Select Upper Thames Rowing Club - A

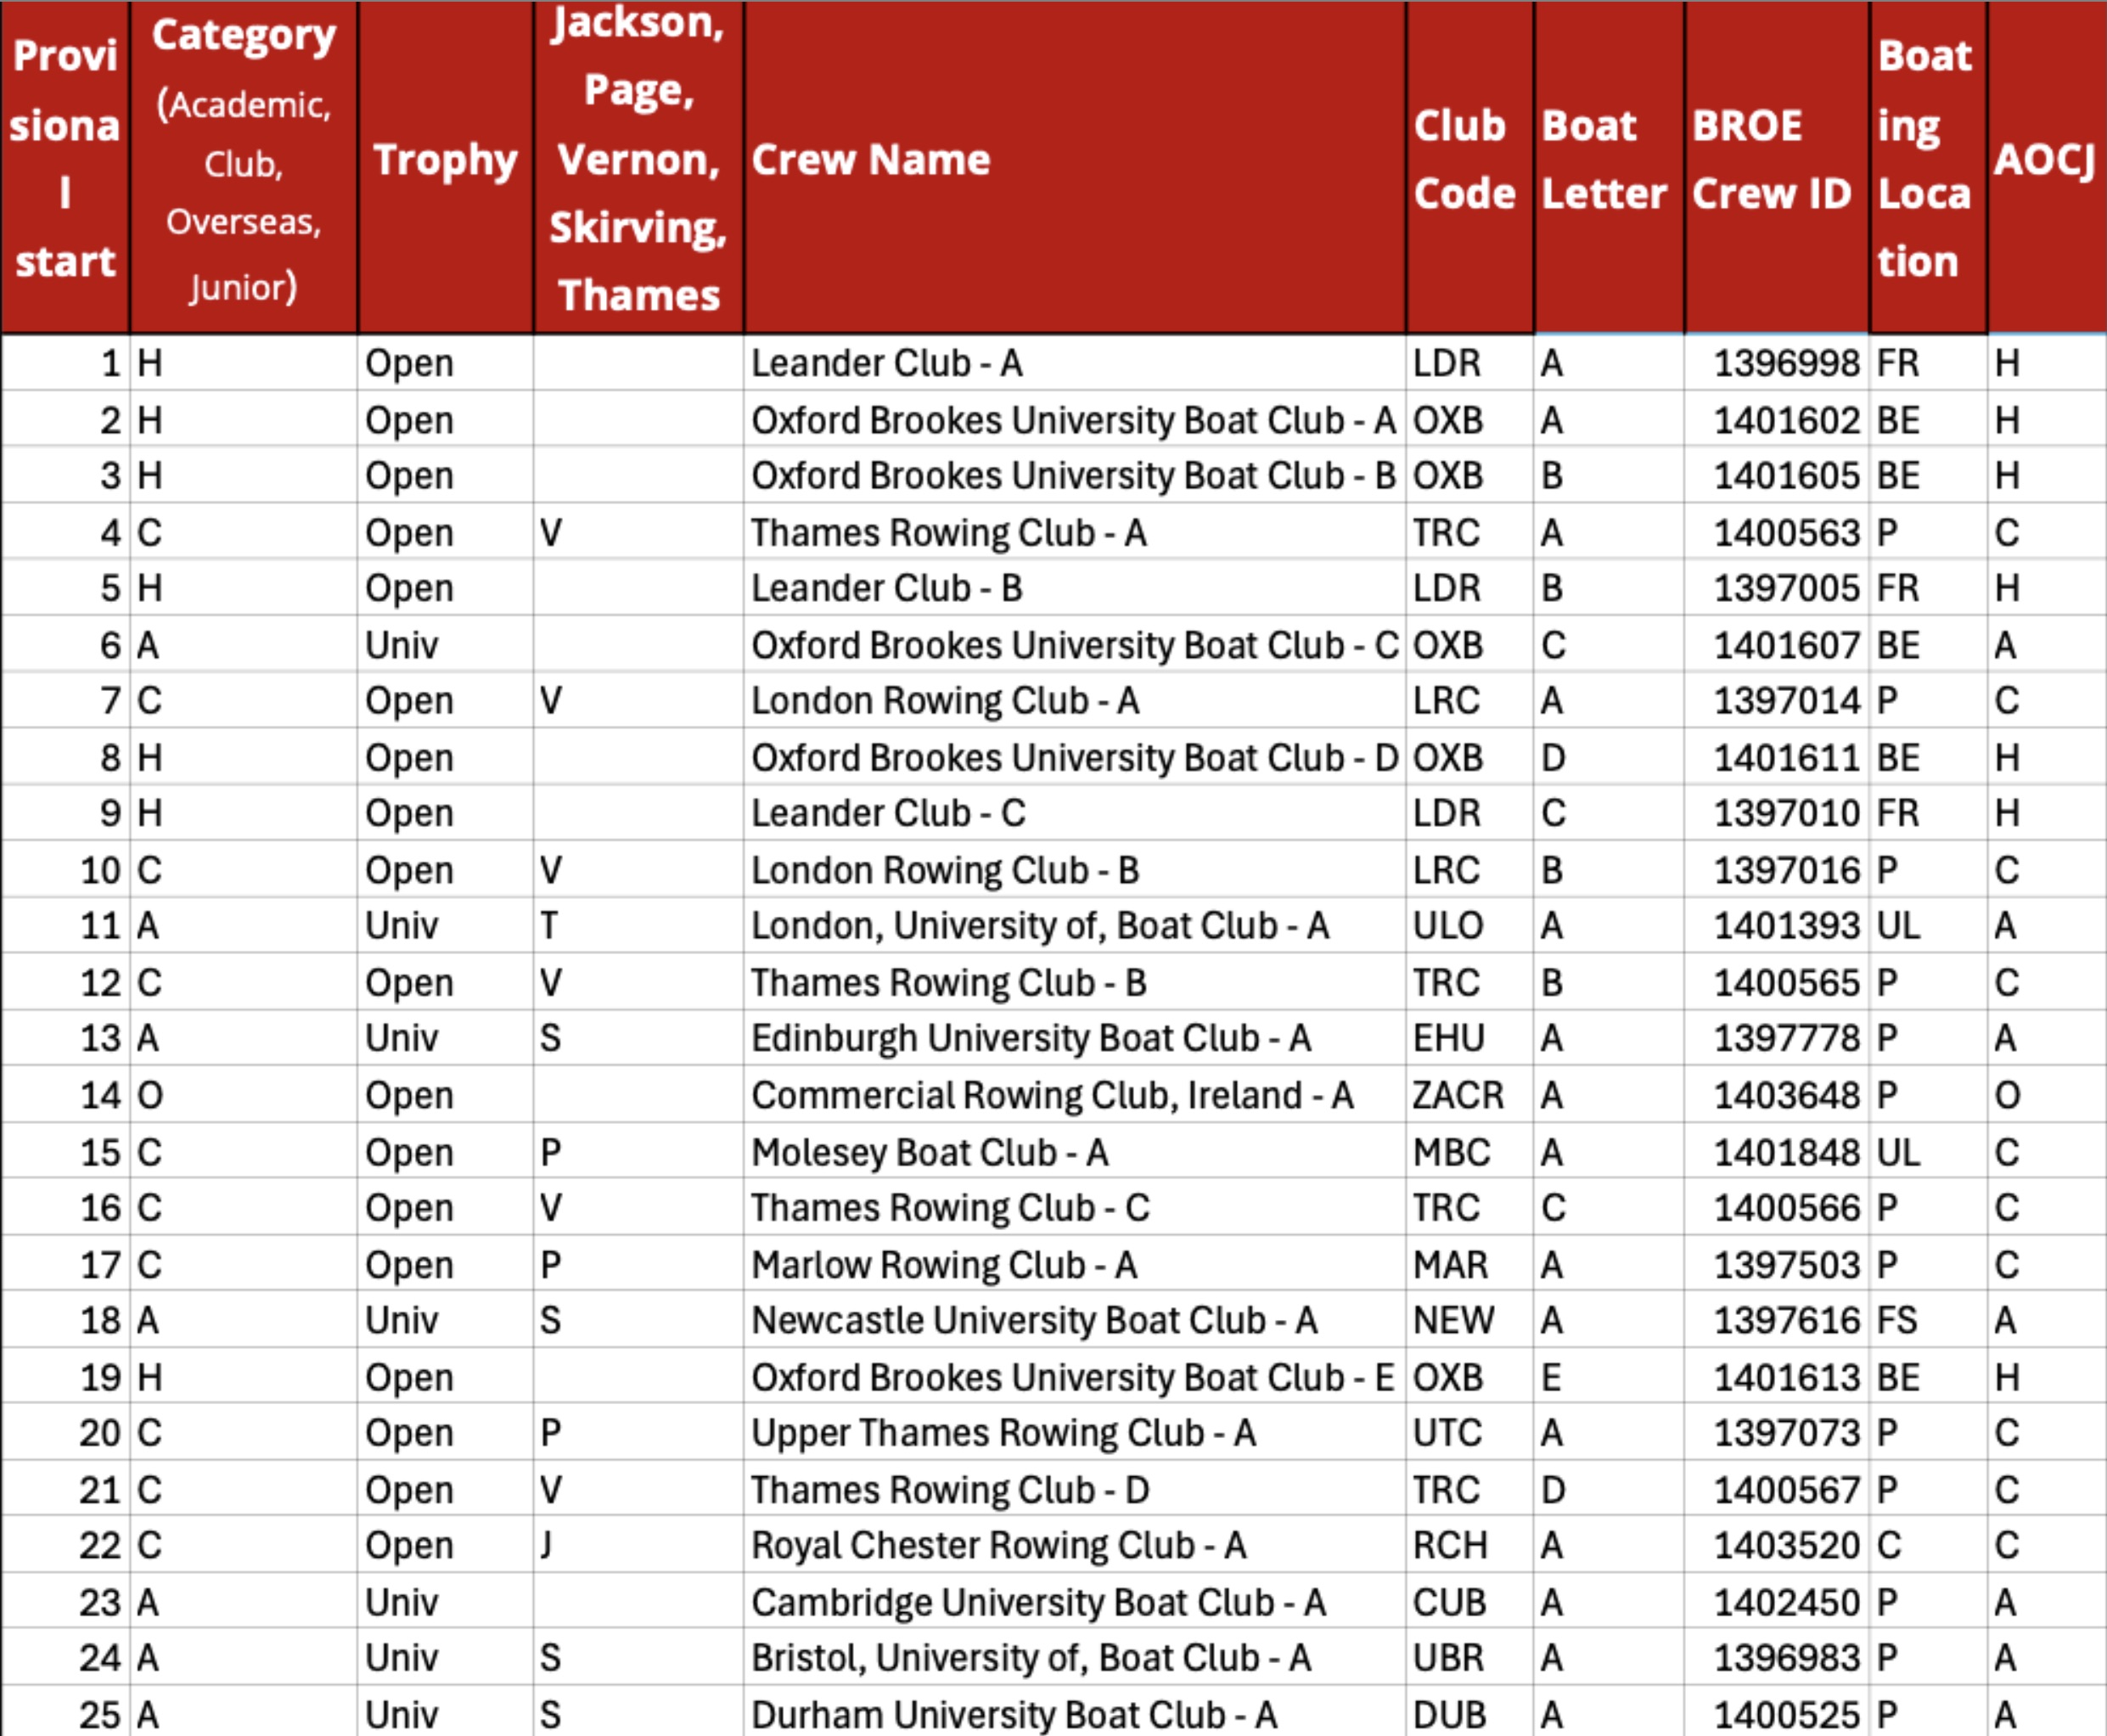(1003, 1433)
